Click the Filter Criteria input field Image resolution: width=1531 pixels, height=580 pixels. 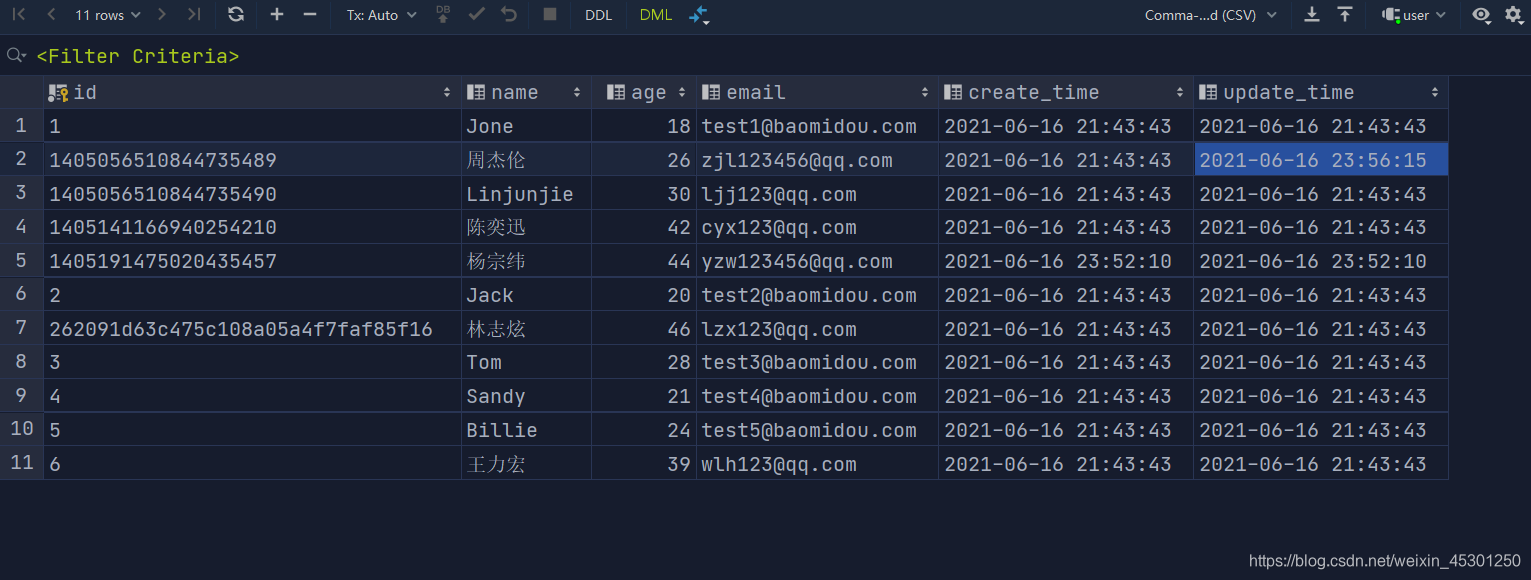pyautogui.click(x=138, y=56)
